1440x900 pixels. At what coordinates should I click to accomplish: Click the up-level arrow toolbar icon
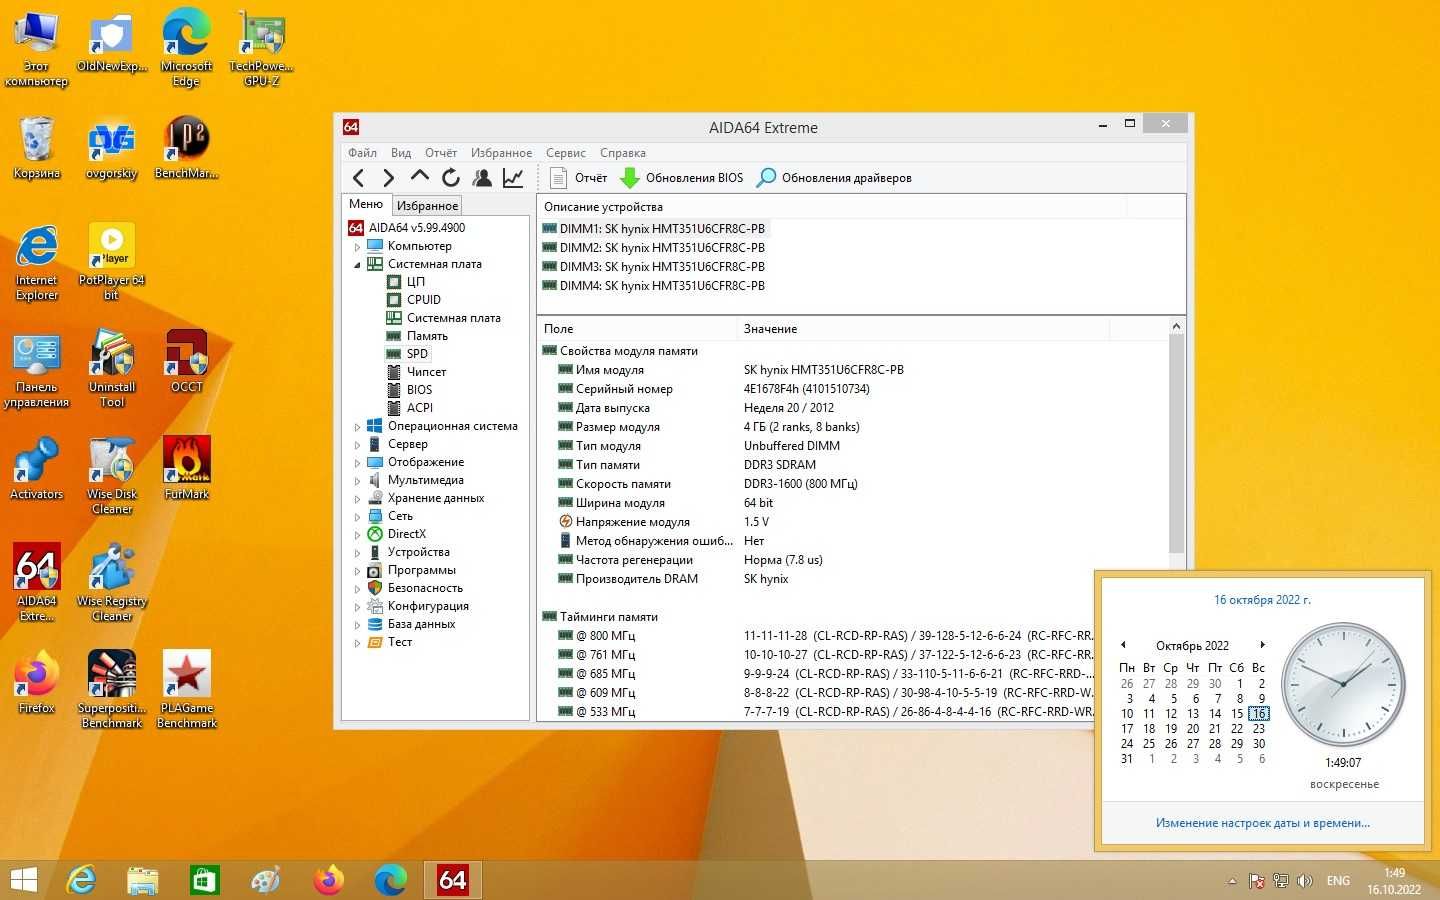pyautogui.click(x=420, y=177)
